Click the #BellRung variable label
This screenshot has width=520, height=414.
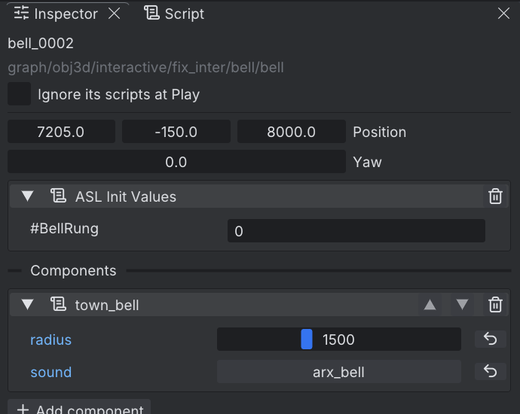click(x=64, y=229)
